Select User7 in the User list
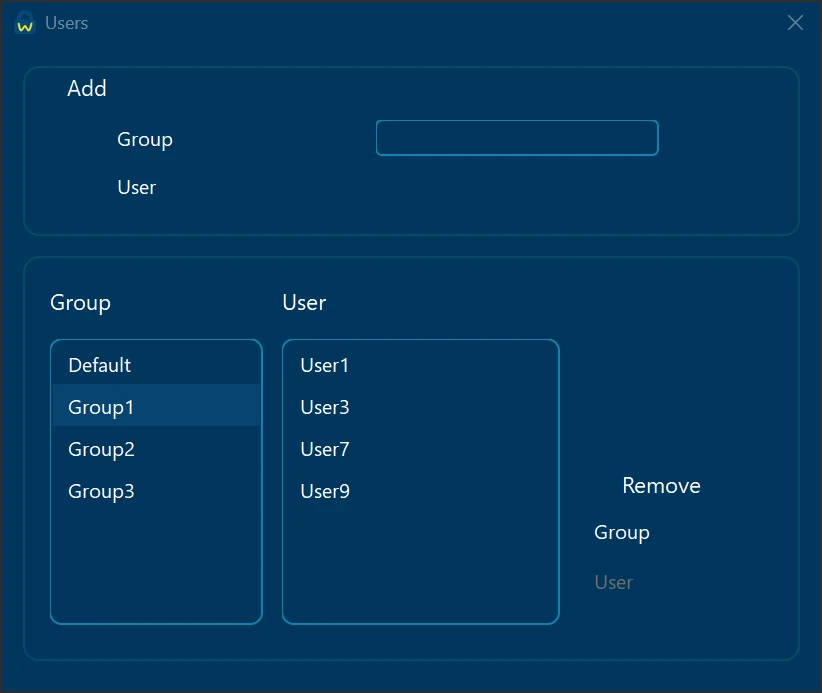The image size is (822, 693). point(420,449)
